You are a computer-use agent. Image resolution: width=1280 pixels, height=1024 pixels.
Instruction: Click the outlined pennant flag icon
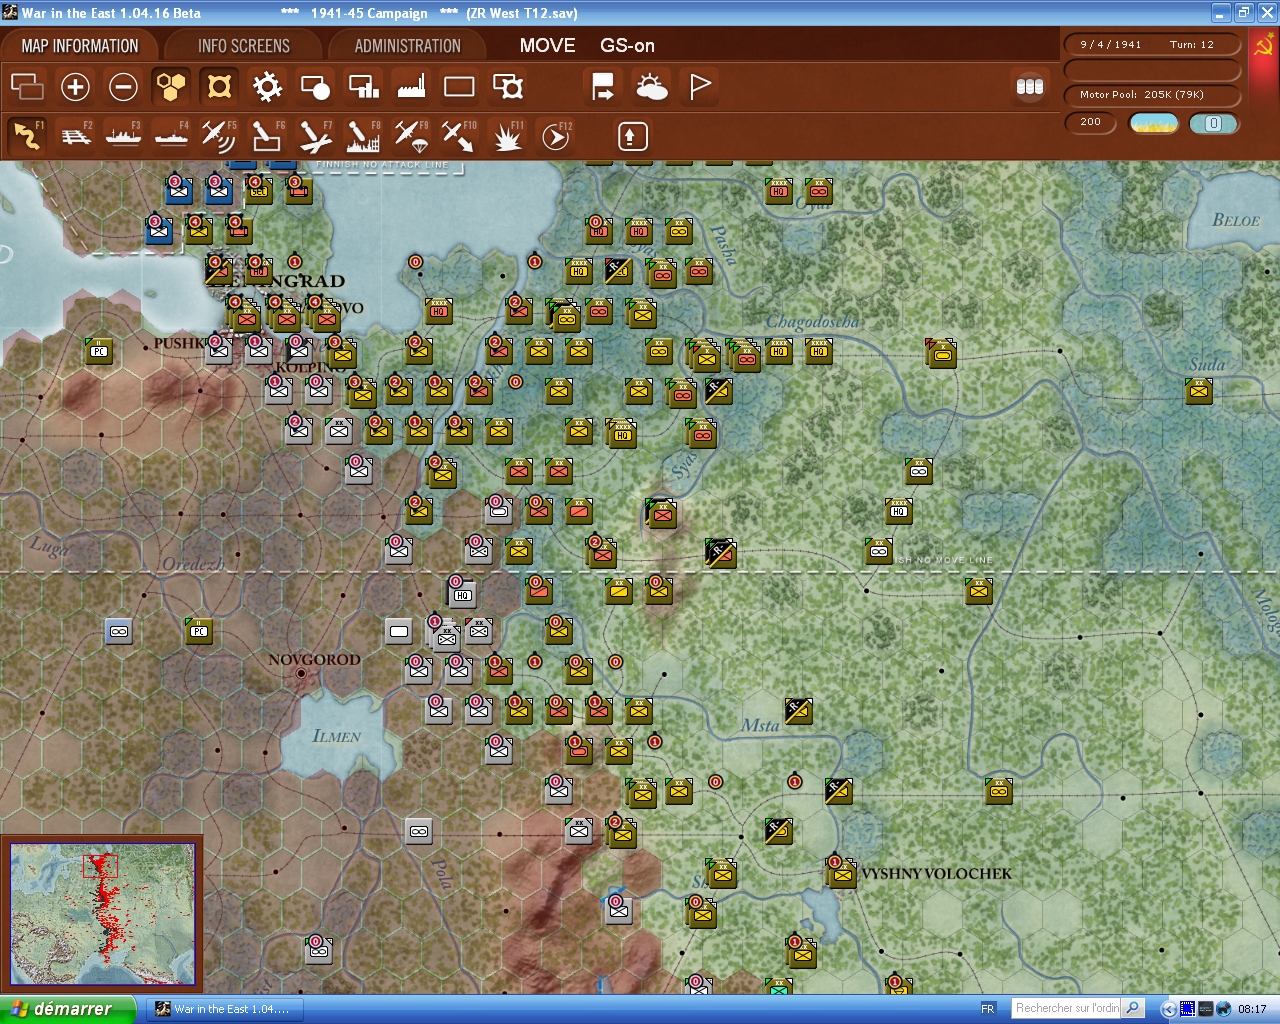click(x=700, y=87)
